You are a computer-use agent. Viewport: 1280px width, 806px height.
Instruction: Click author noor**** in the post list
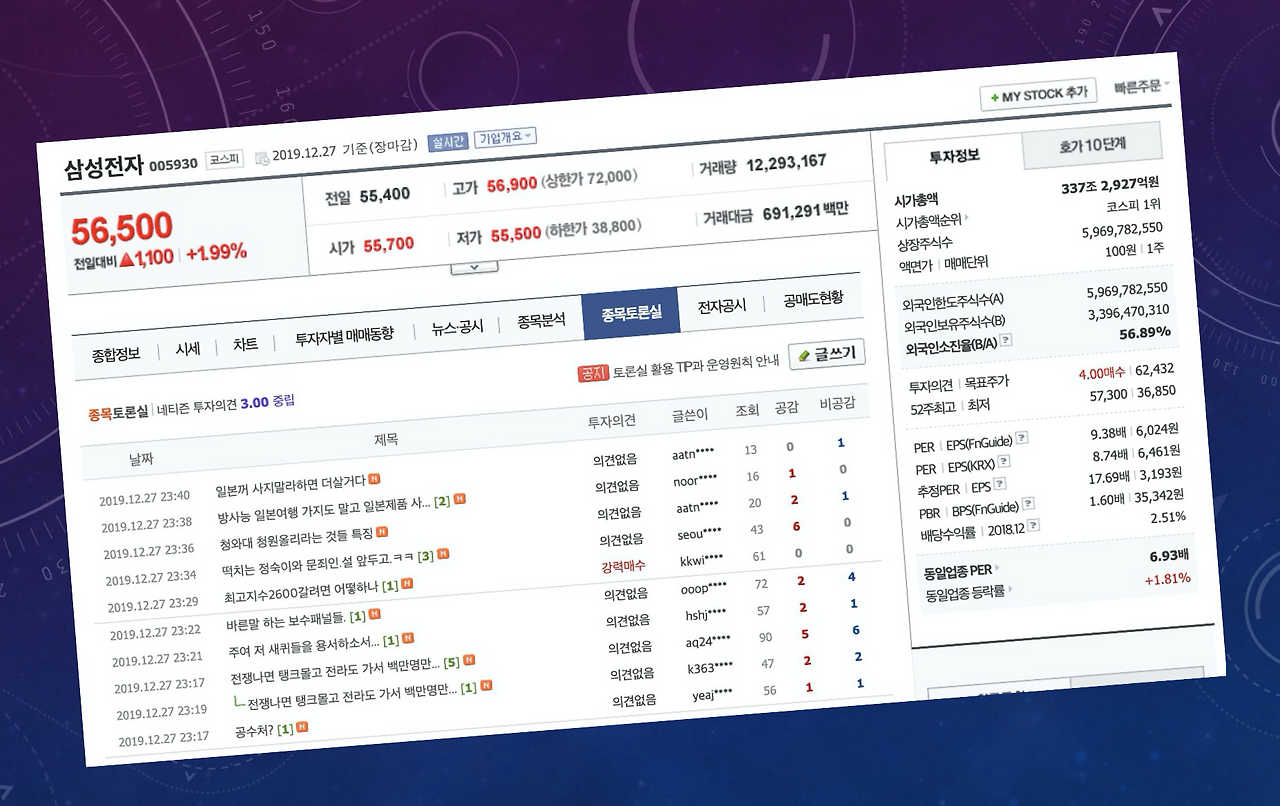click(695, 480)
